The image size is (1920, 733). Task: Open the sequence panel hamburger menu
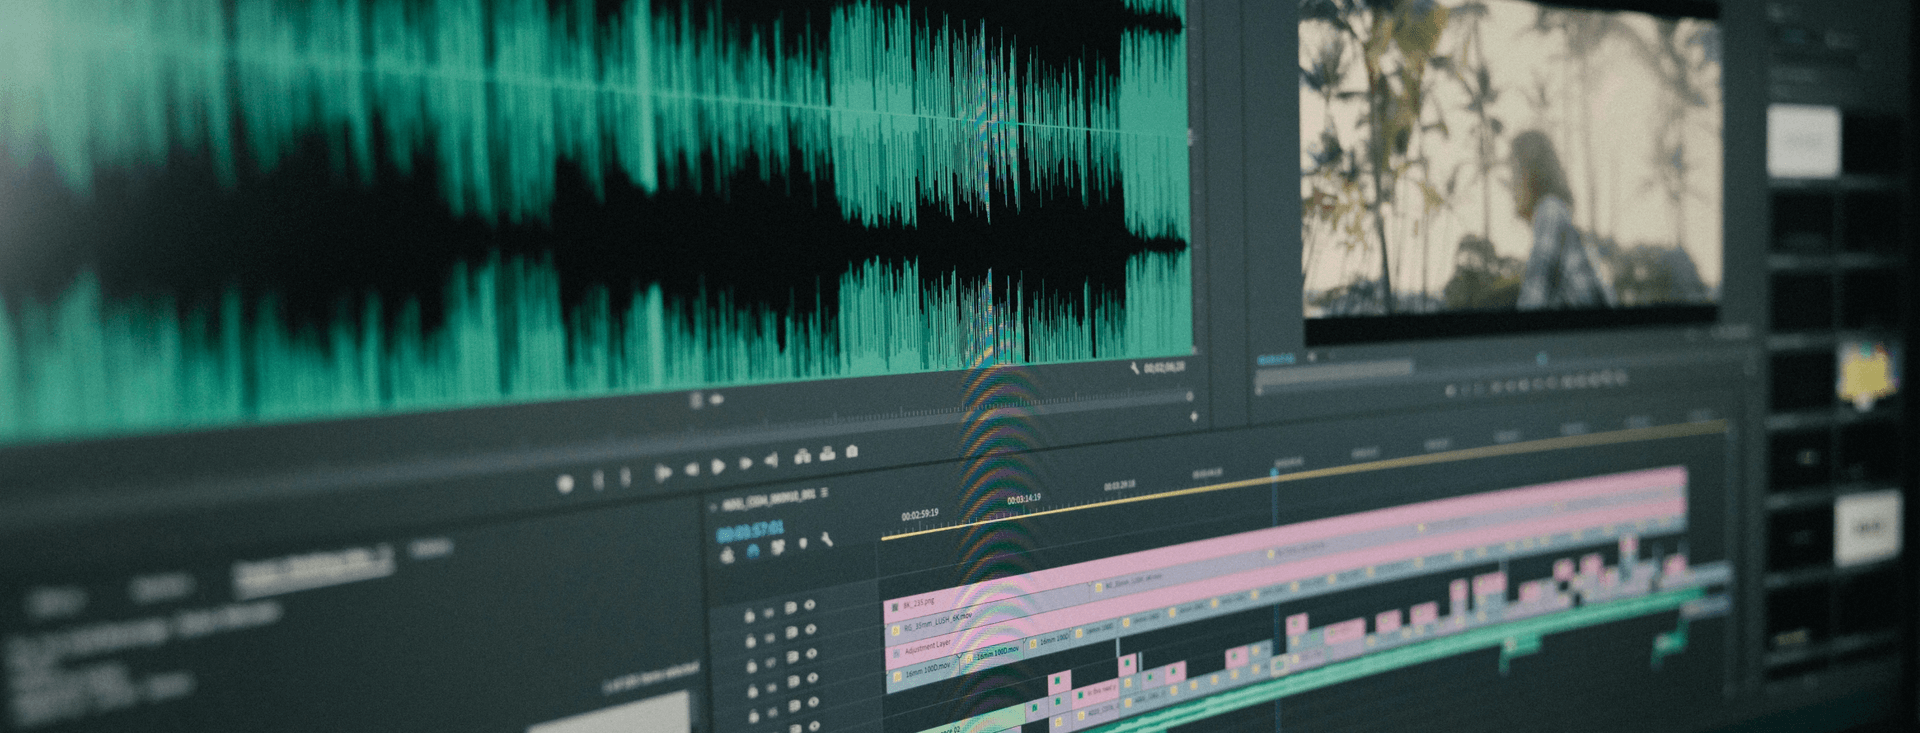pyautogui.click(x=824, y=493)
